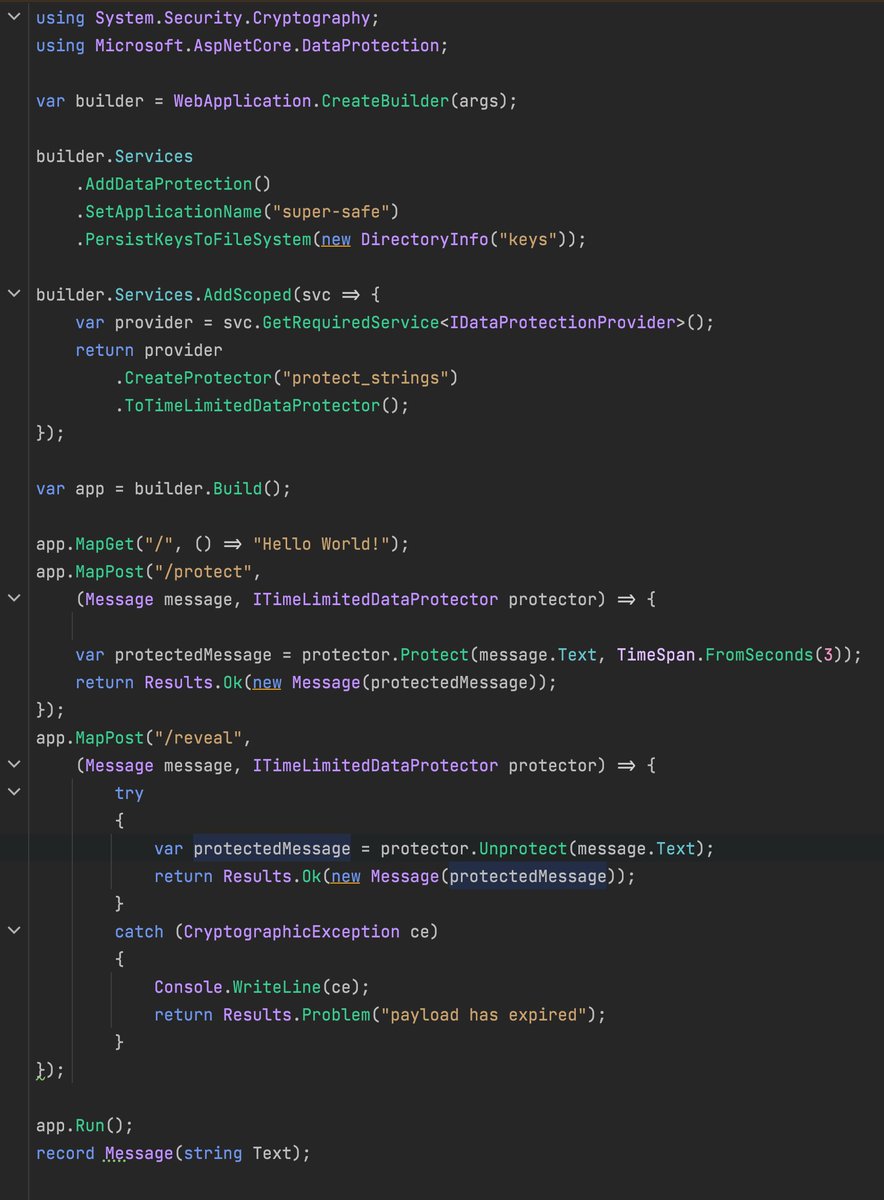Click on System.Security.Cryptography namespace
This screenshot has height=1200, width=884.
pyautogui.click(x=232, y=18)
